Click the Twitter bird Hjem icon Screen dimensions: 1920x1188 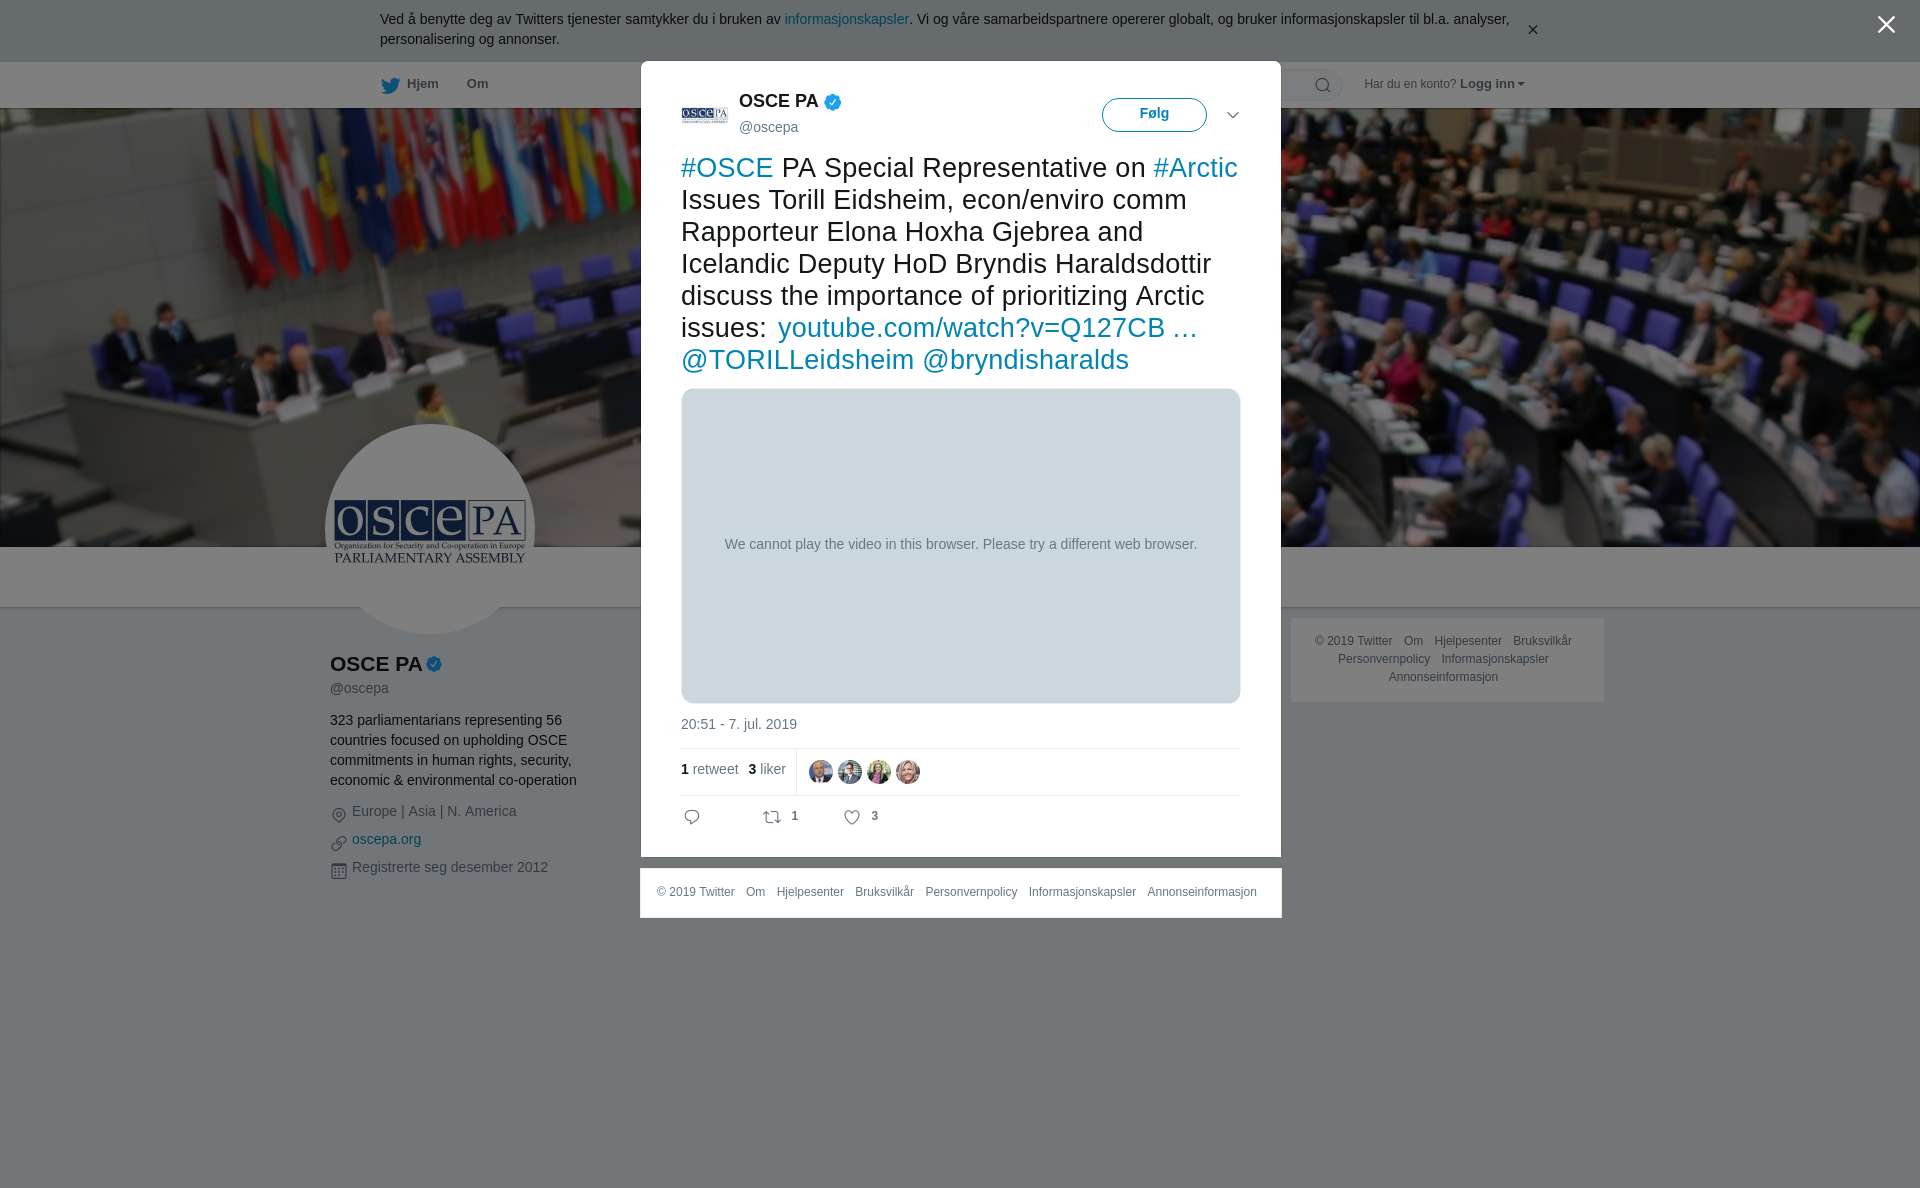390,85
